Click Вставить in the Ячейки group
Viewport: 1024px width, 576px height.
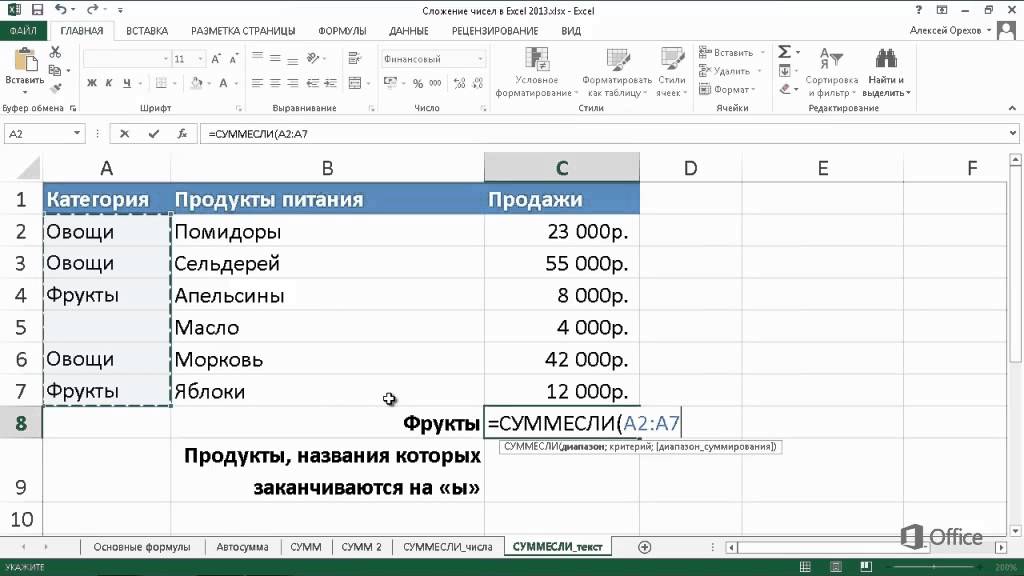tap(731, 52)
